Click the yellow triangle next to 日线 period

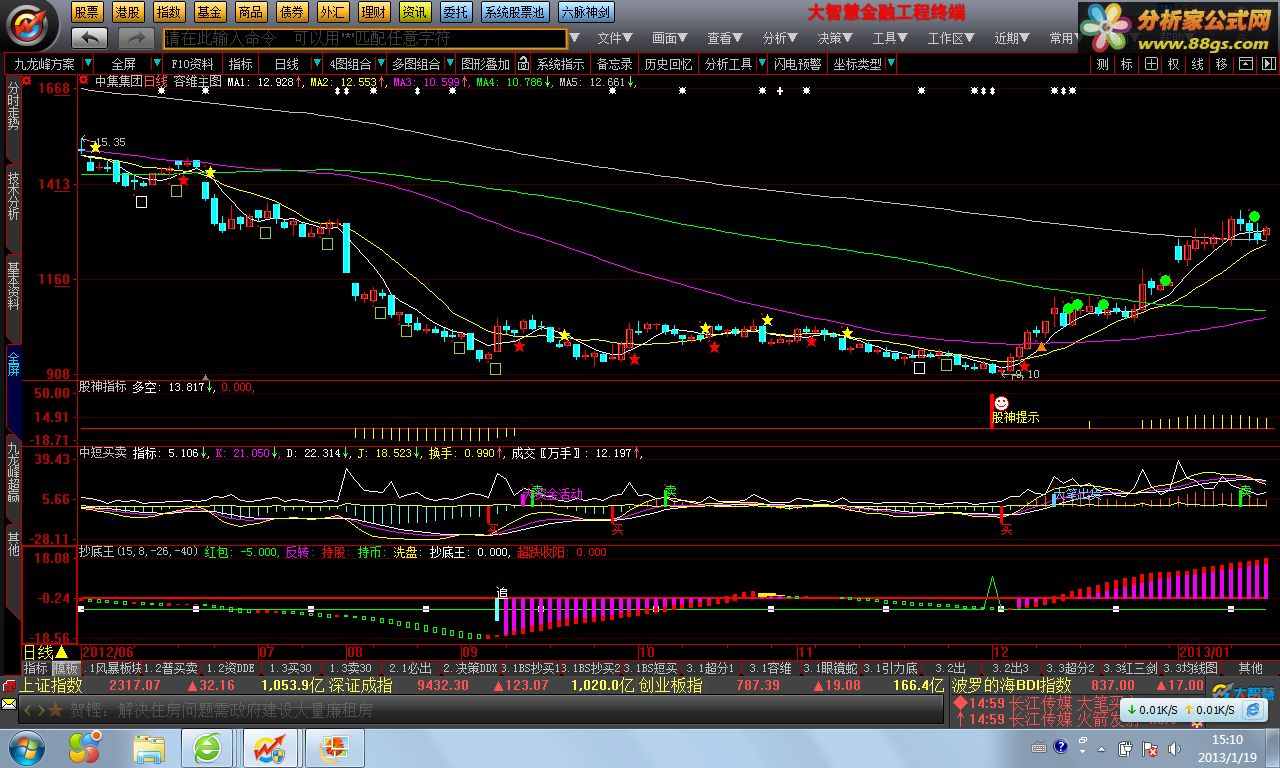62,652
